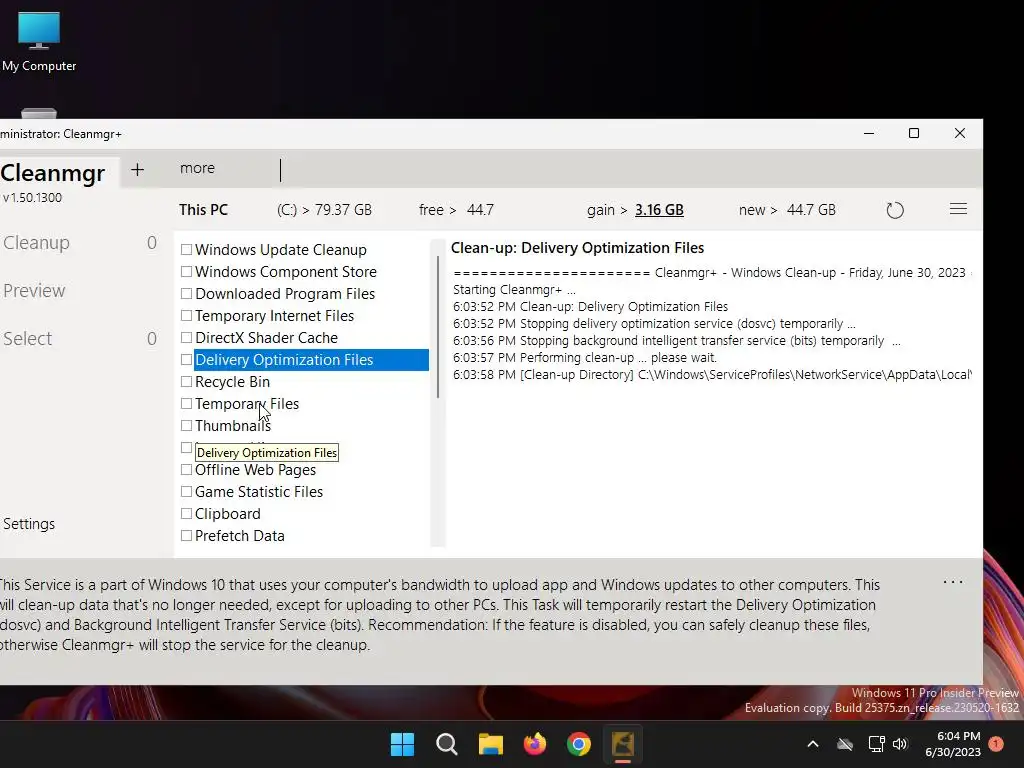This screenshot has height=768, width=1024.
Task: Open Windows Start menu
Action: [x=402, y=744]
